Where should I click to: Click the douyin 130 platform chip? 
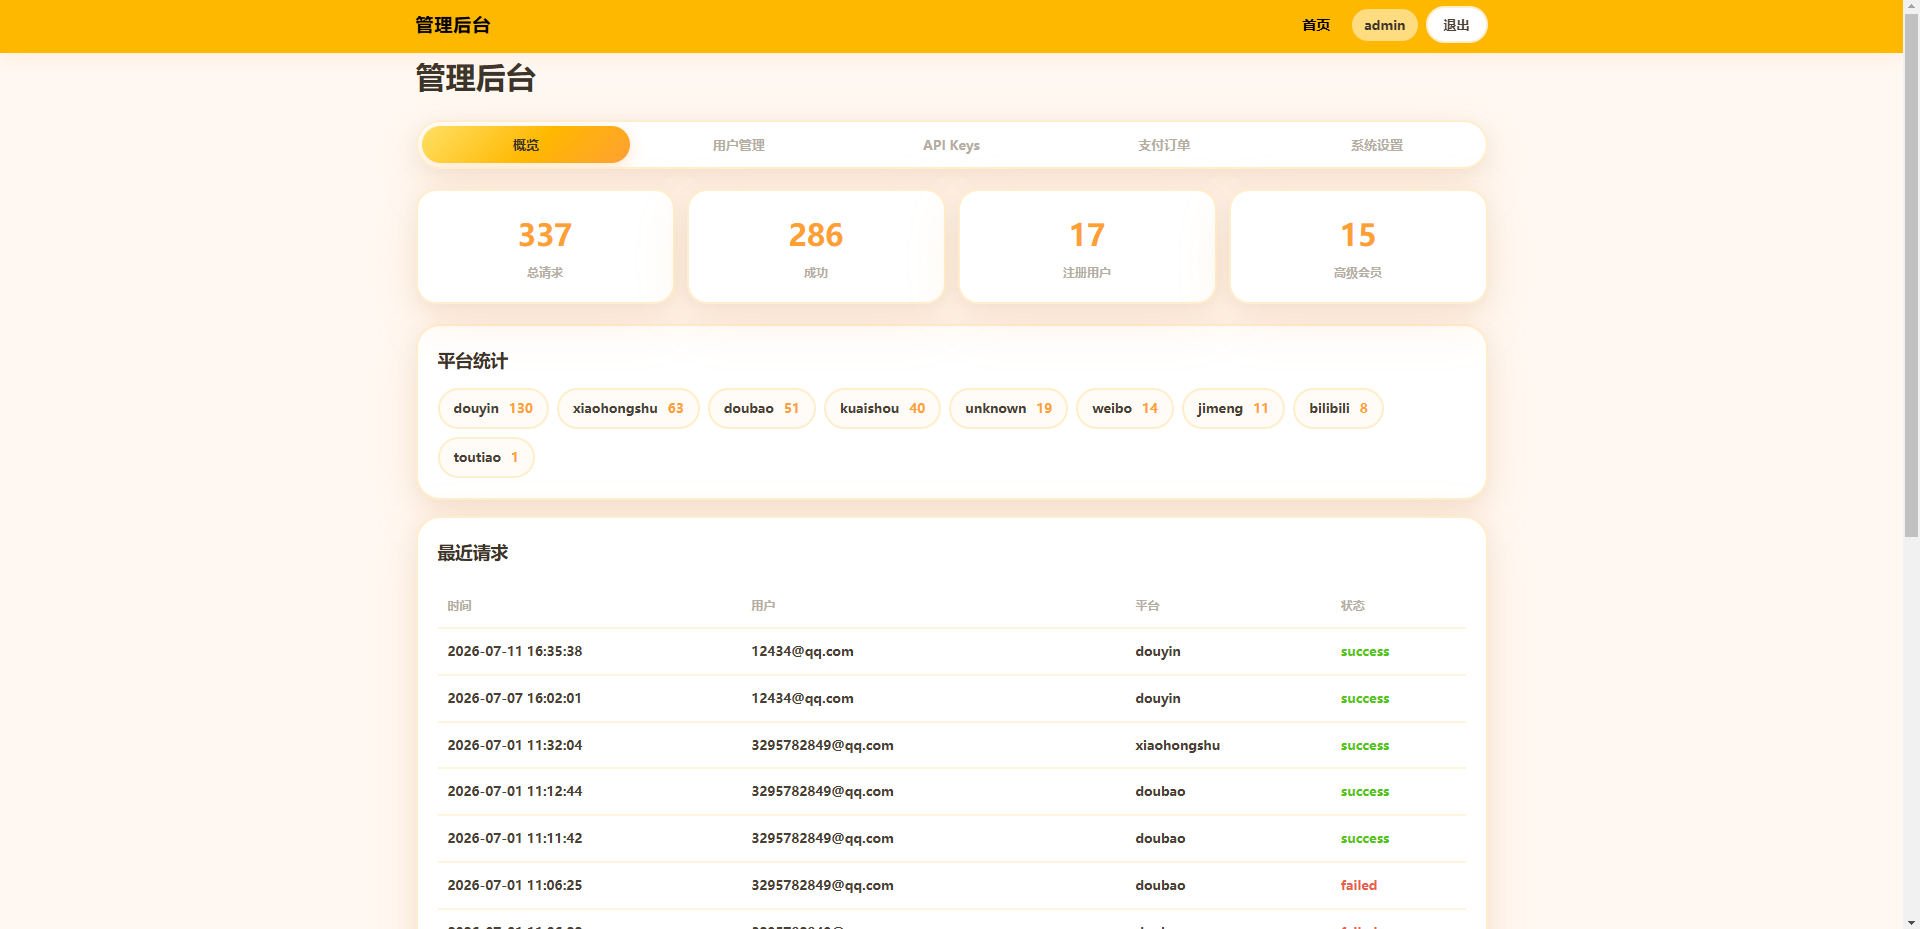(x=493, y=408)
